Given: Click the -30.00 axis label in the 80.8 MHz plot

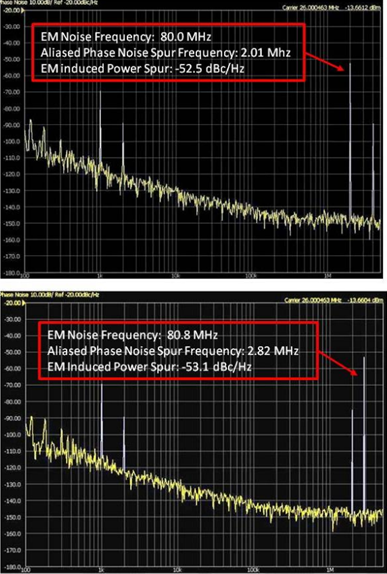Looking at the screenshot, I should pyautogui.click(x=12, y=319).
